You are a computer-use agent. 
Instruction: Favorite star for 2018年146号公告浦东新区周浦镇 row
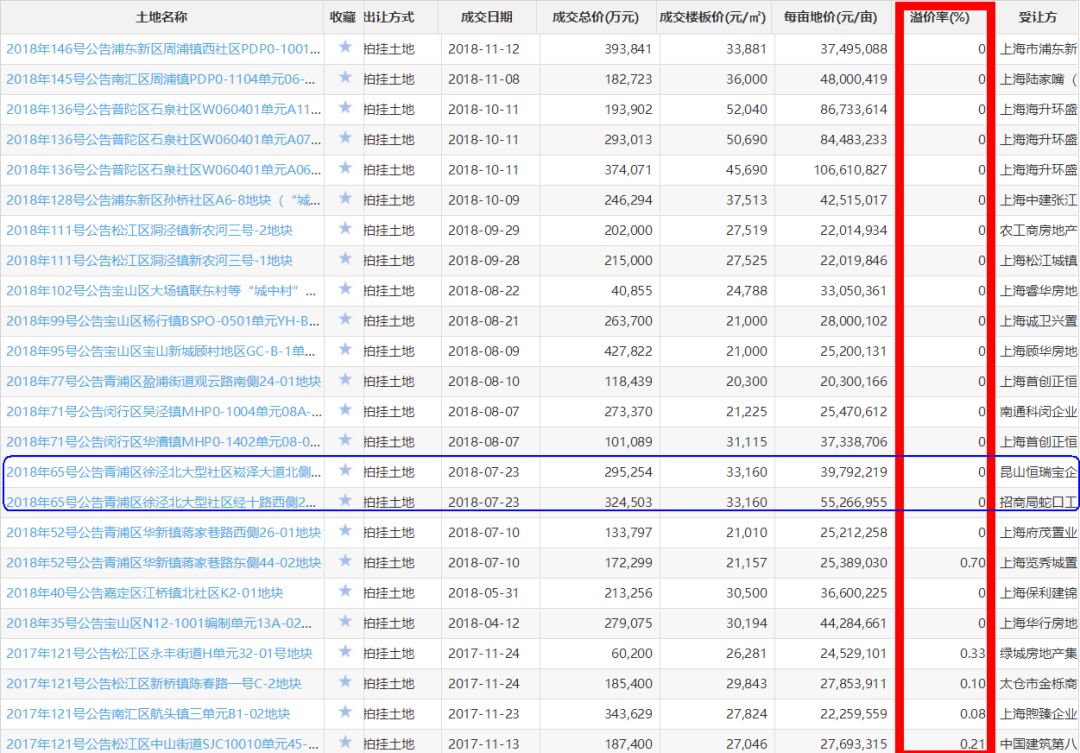pos(345,47)
